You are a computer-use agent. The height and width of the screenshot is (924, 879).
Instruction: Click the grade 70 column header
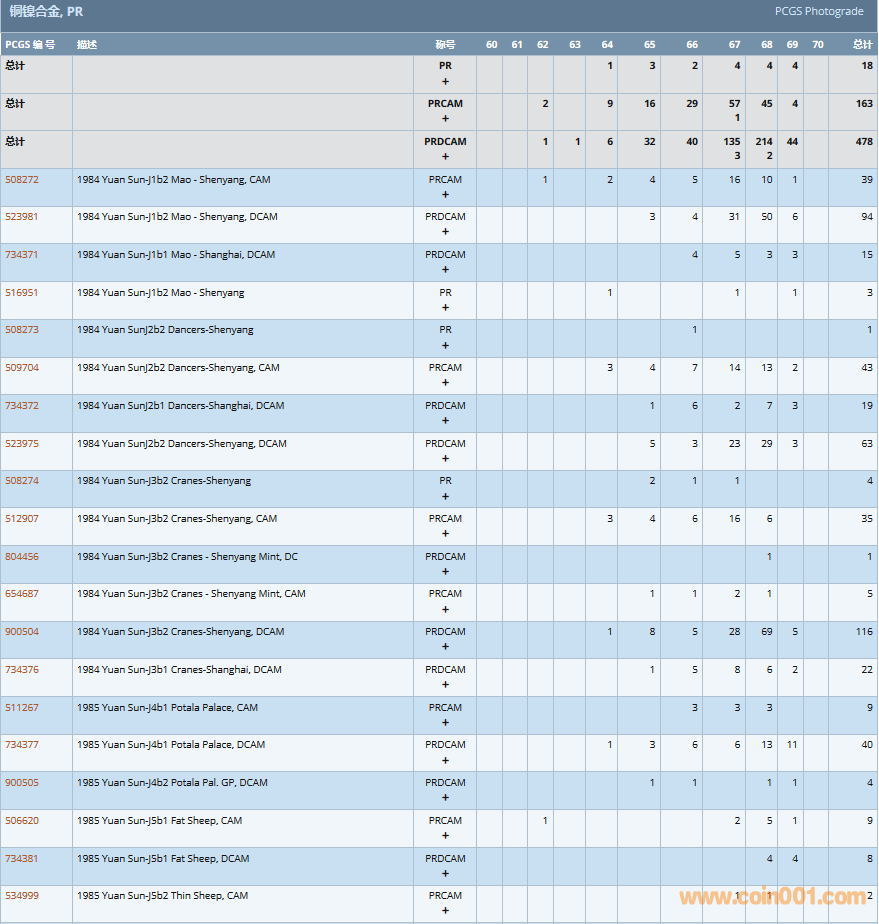click(817, 45)
